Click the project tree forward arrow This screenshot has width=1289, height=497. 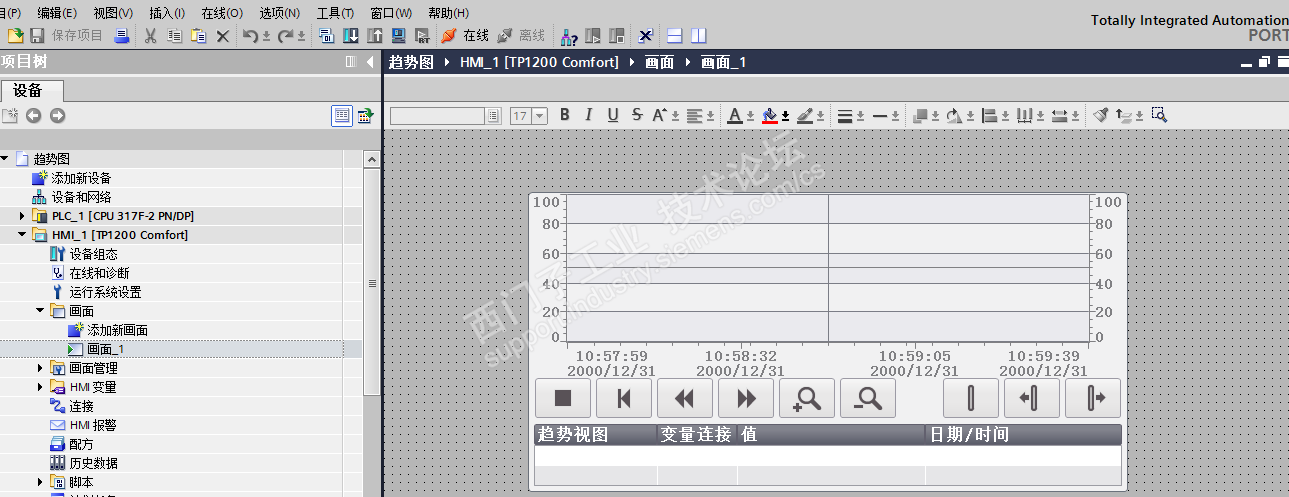57,116
